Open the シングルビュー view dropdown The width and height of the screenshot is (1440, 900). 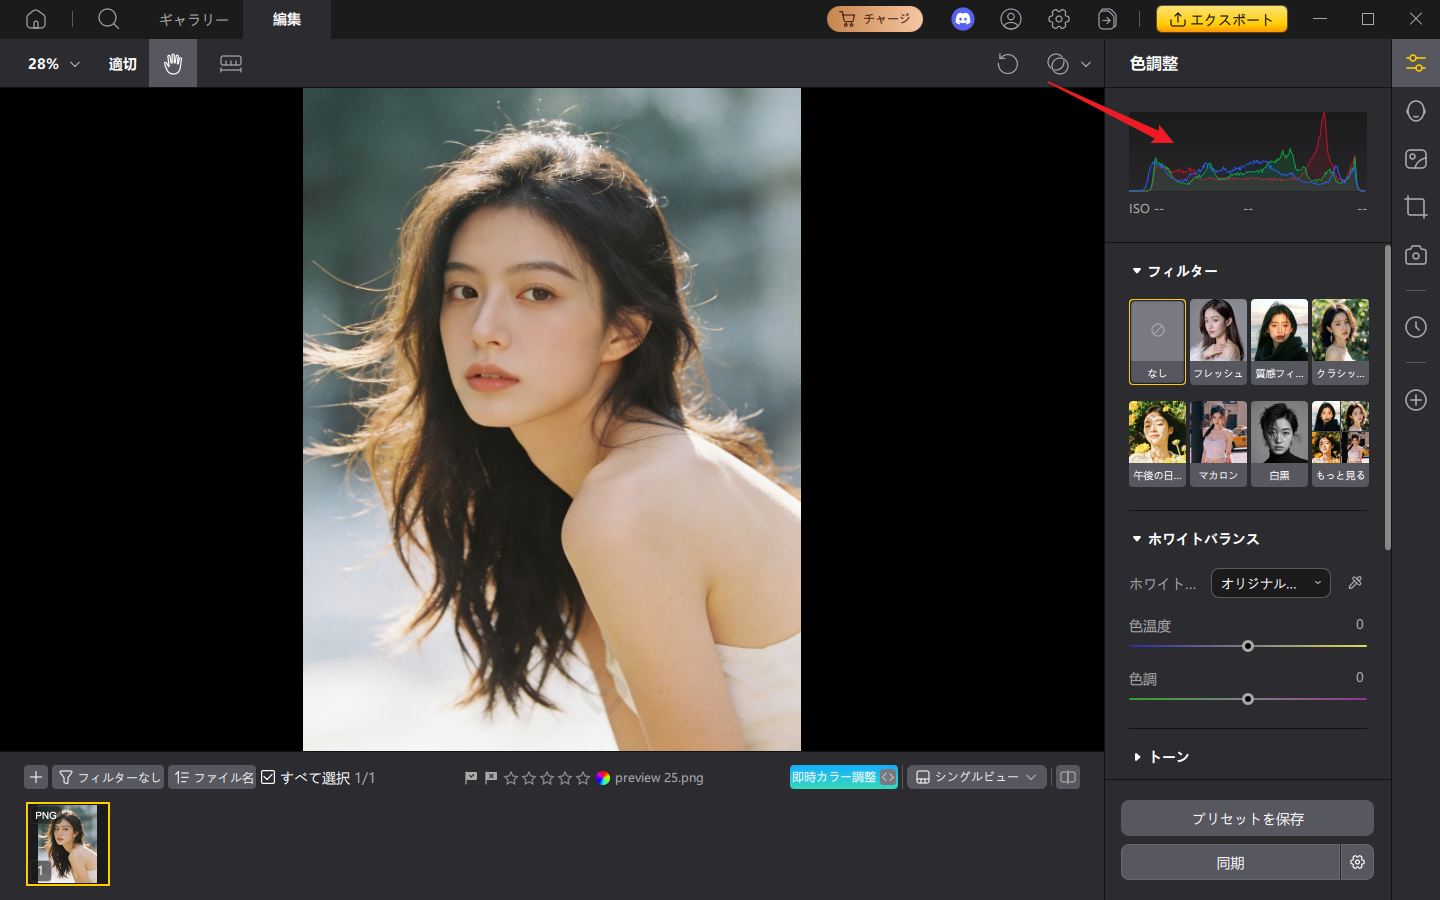[976, 777]
